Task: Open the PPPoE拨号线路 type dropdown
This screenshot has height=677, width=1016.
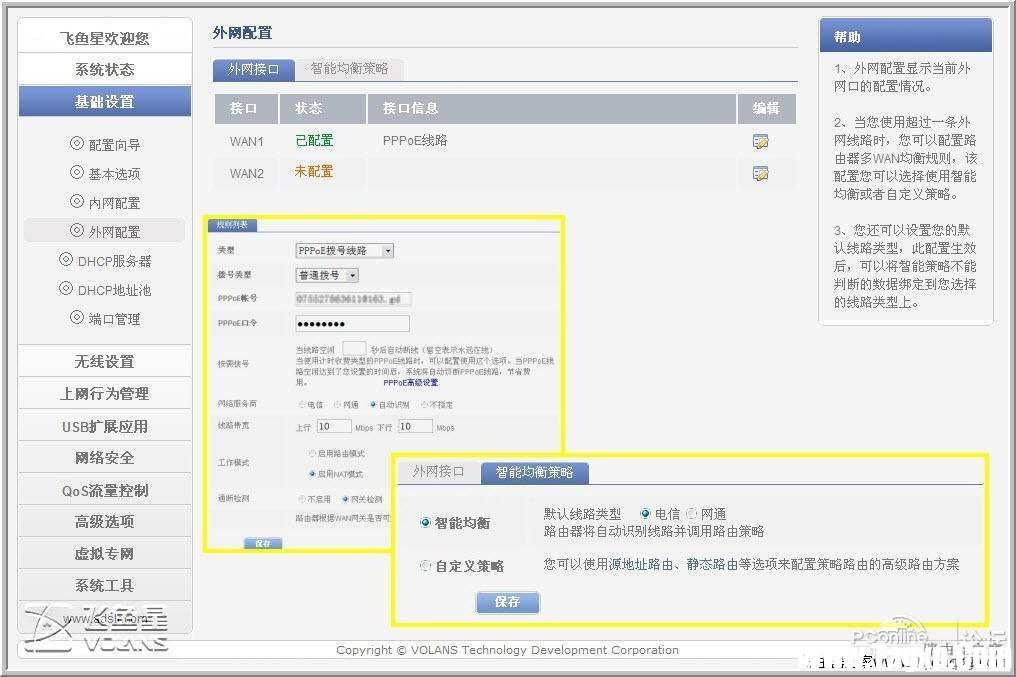Action: click(345, 251)
